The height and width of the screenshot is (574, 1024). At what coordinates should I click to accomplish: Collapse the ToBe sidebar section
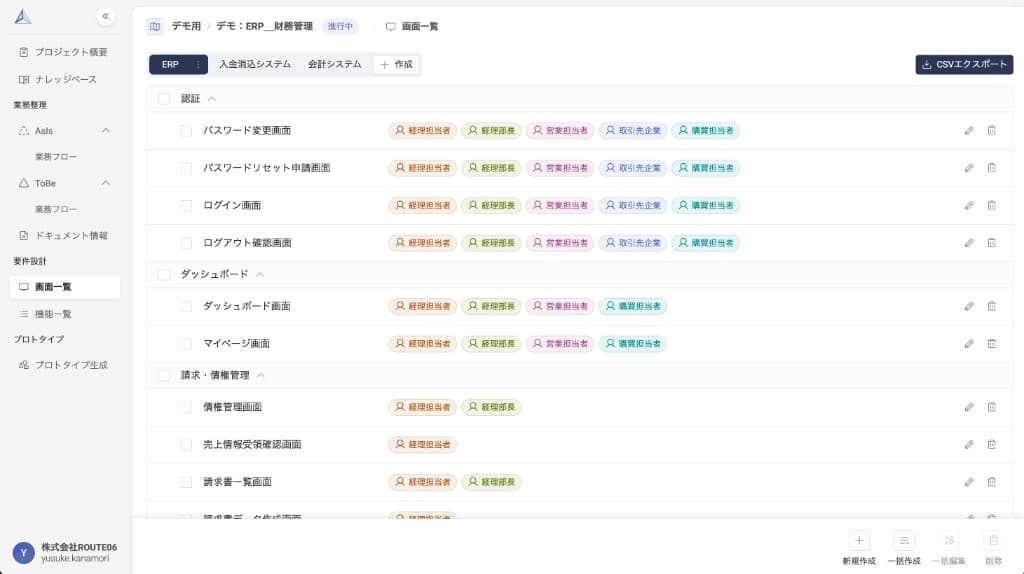click(106, 183)
